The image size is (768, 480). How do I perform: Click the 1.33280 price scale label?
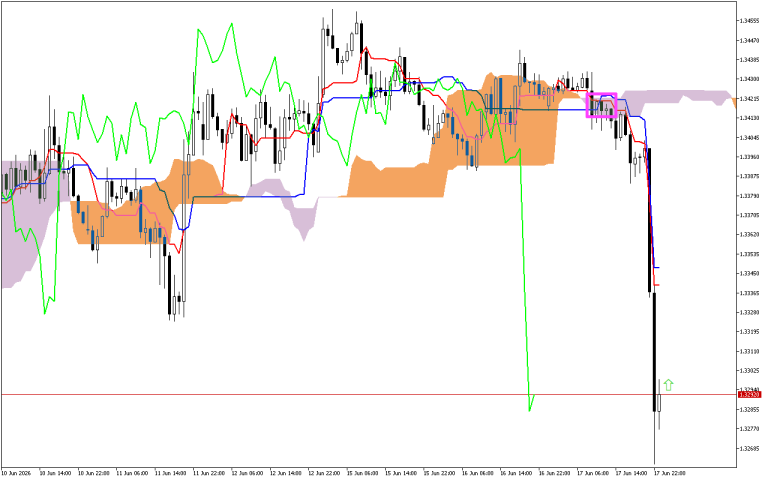(750, 312)
